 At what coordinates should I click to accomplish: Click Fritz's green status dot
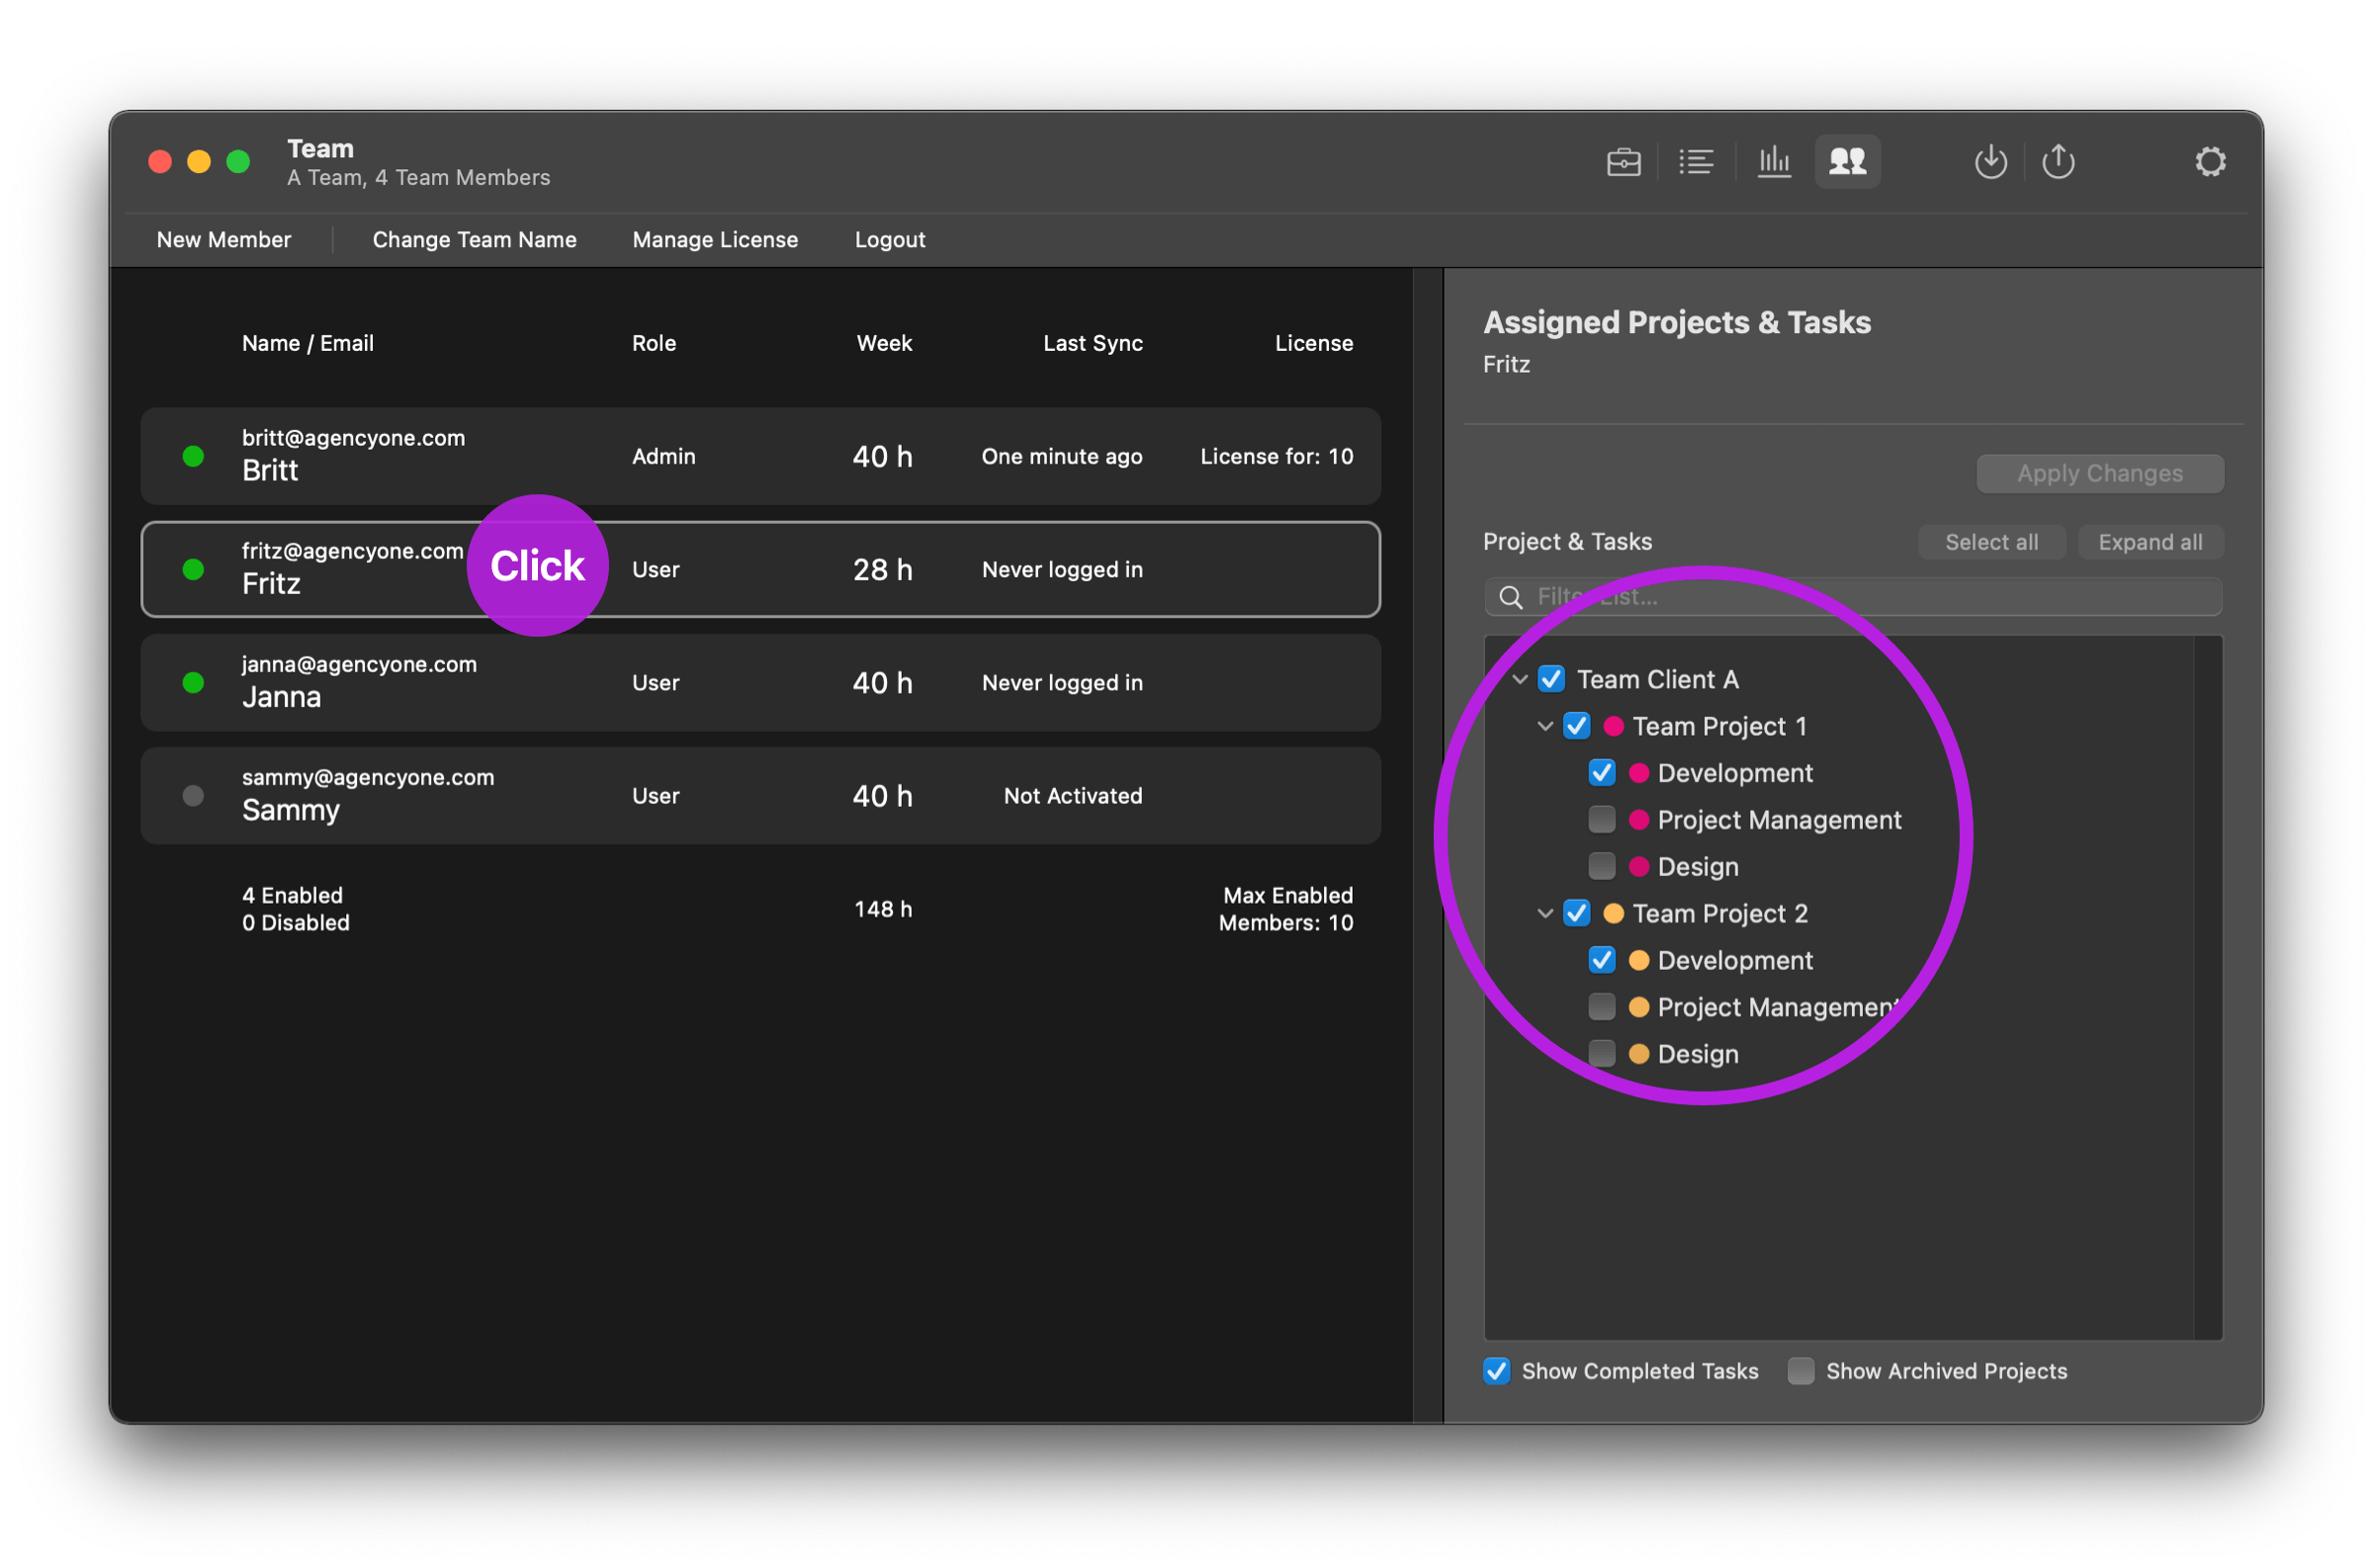194,570
